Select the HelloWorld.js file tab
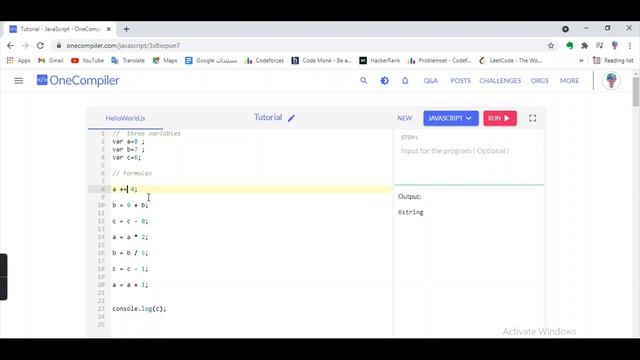Viewport: 640px width, 360px height. 125,118
